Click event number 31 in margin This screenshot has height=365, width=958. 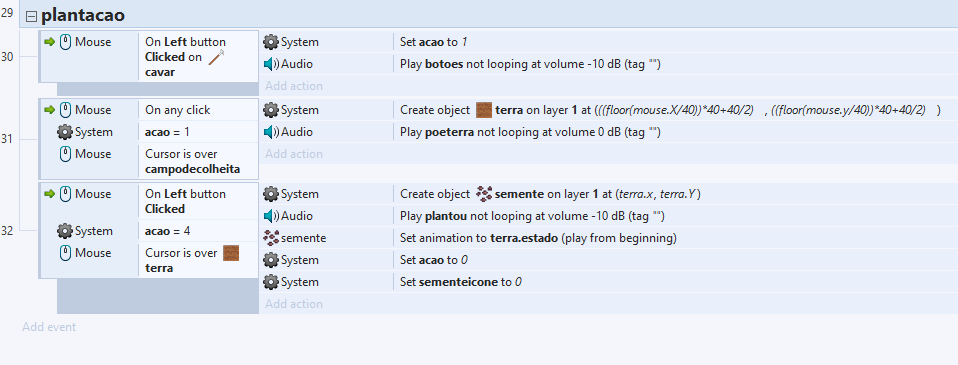click(7, 139)
